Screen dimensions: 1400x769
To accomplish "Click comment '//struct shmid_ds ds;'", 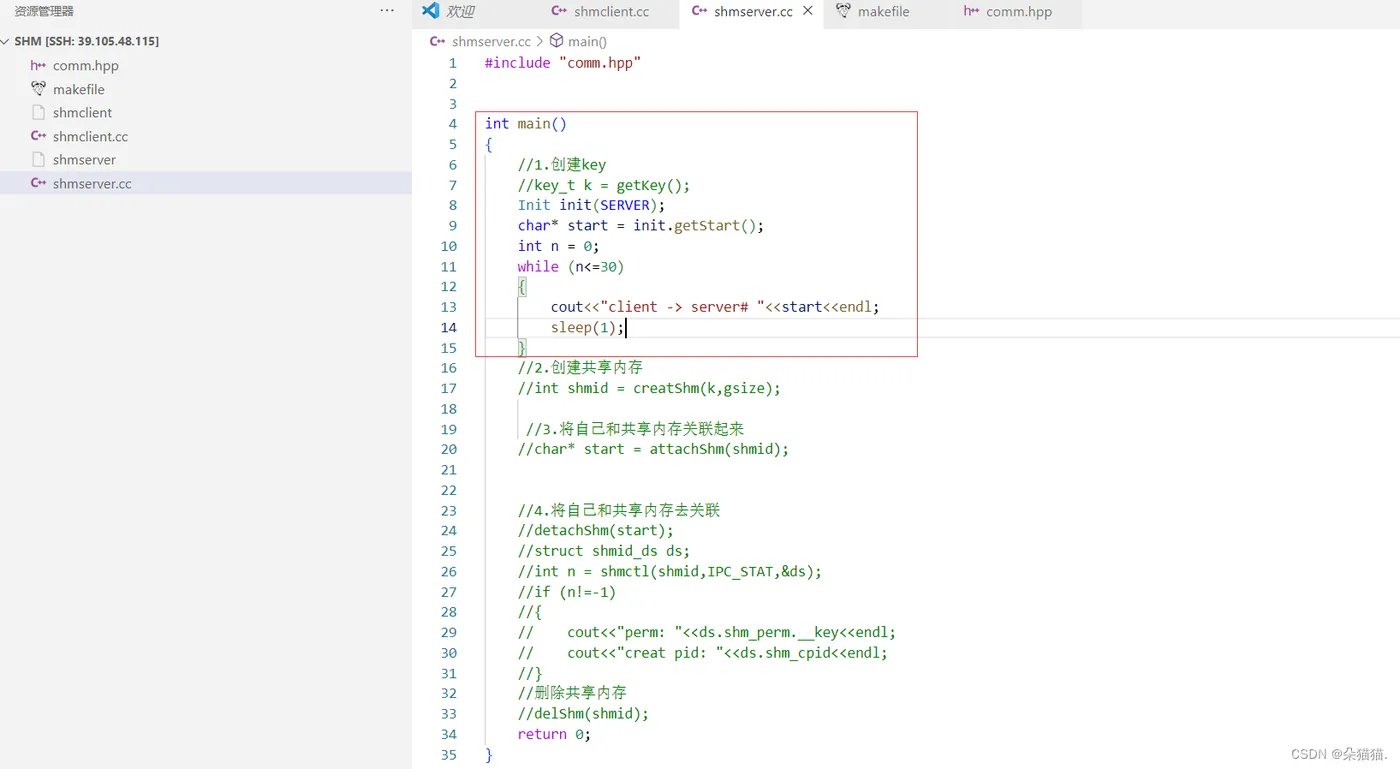I will click(x=604, y=551).
